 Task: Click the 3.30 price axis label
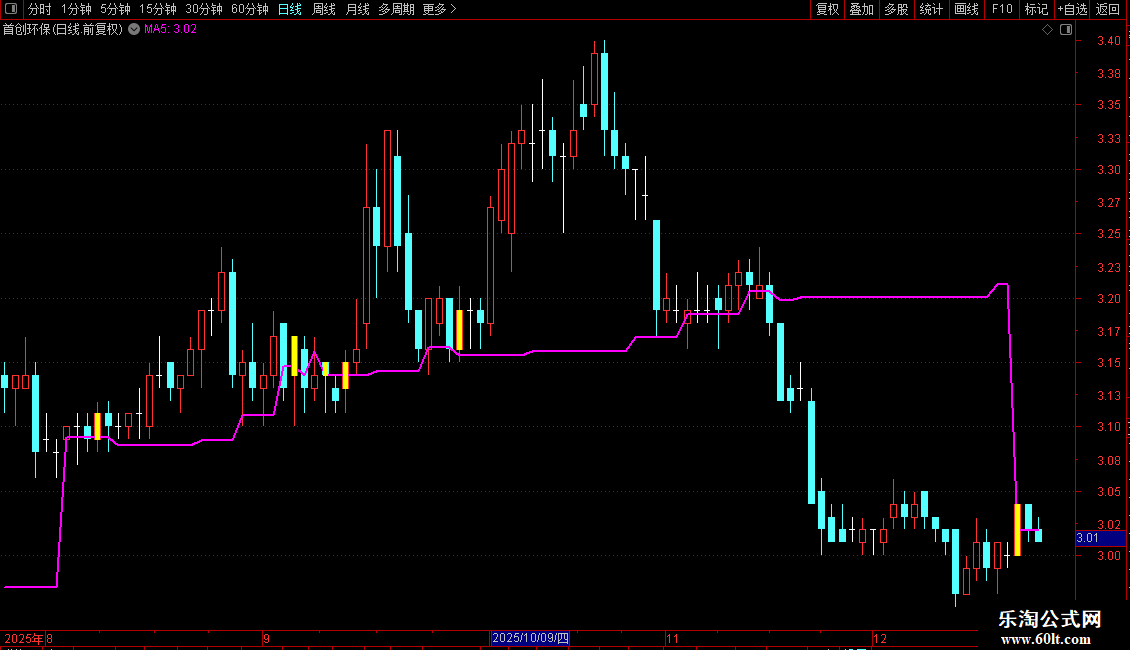(x=1108, y=170)
